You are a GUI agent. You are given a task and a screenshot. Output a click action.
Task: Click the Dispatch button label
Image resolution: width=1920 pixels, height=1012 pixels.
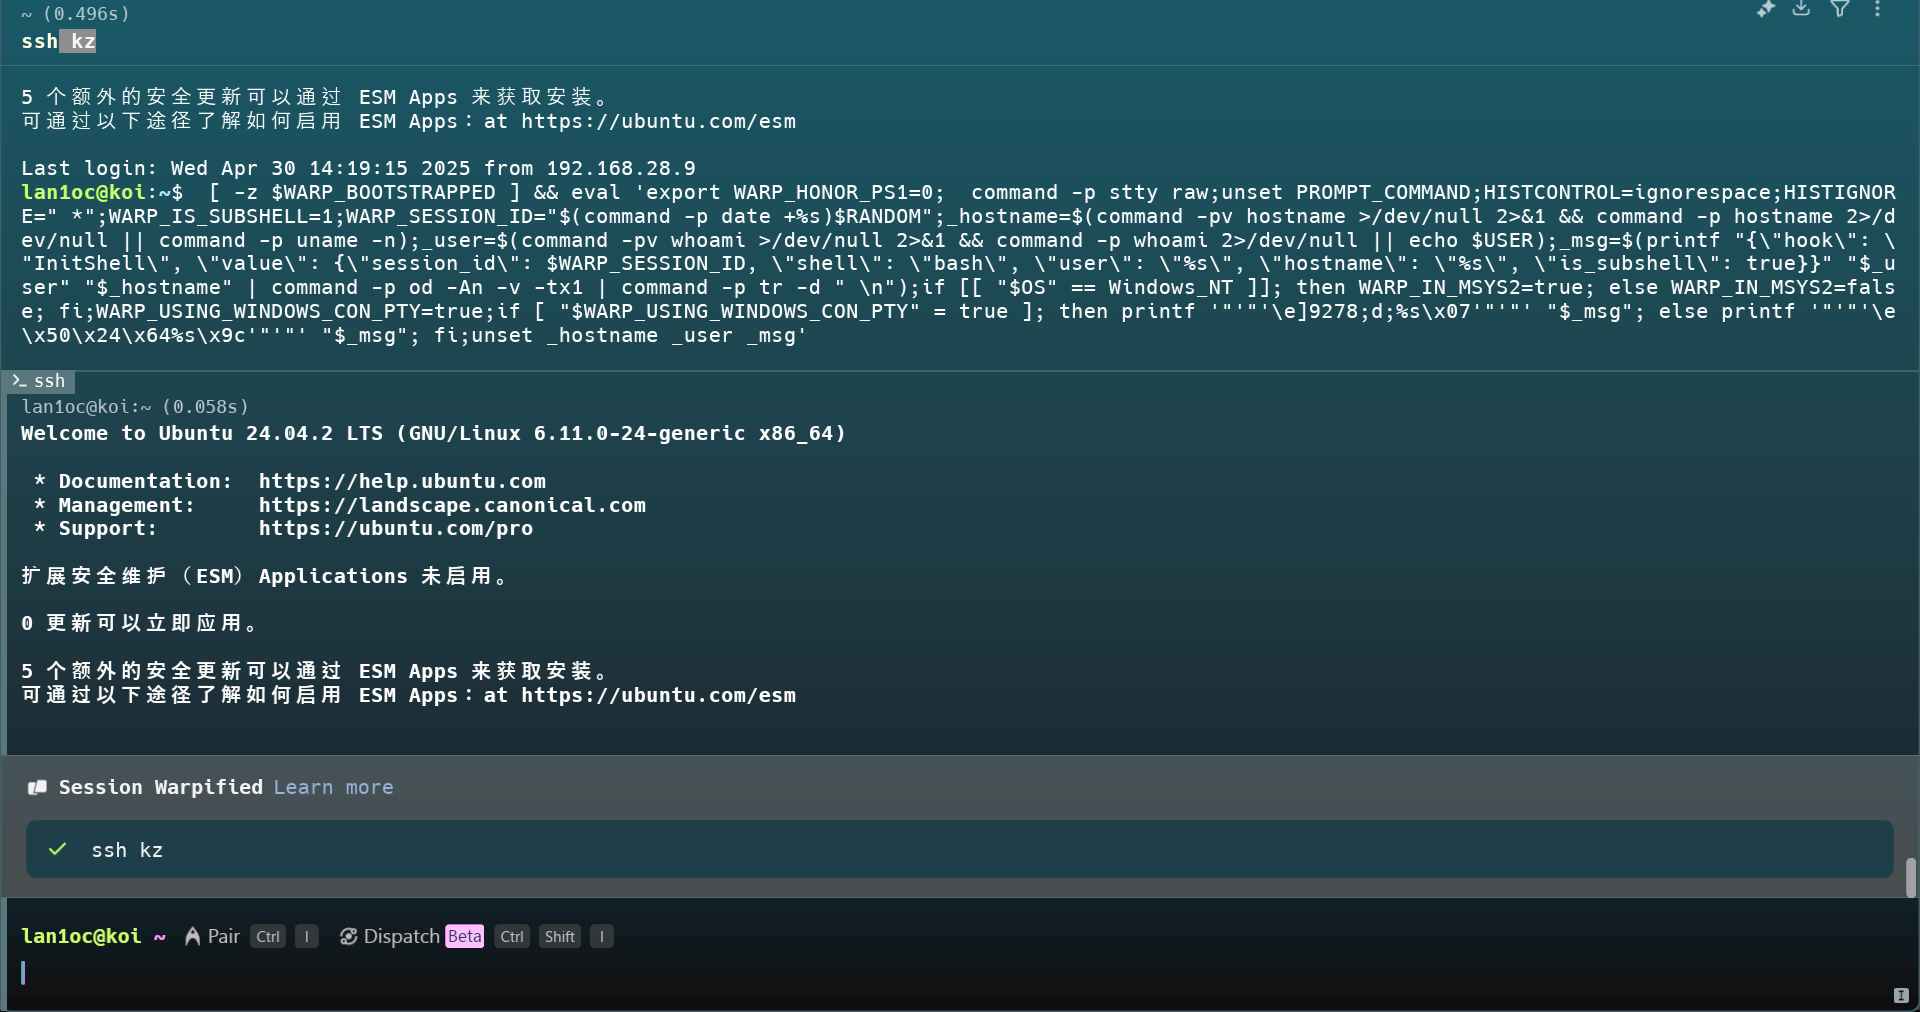401,936
